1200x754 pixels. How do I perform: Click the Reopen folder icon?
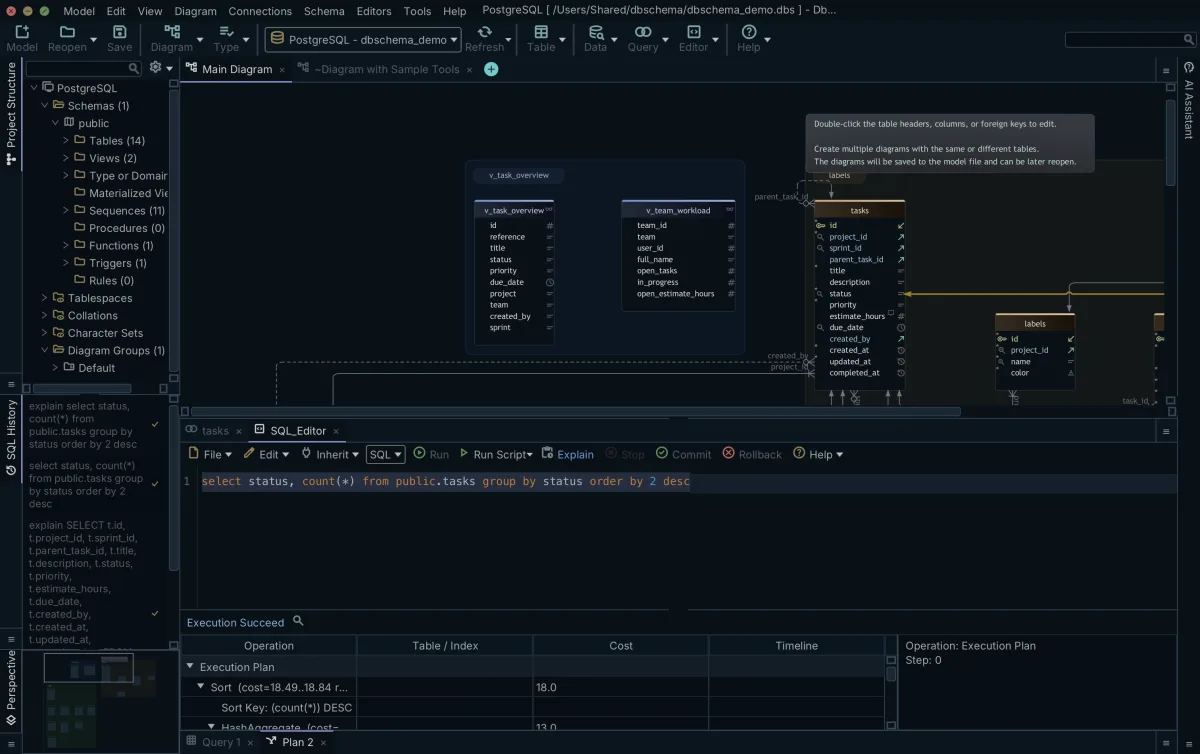pyautogui.click(x=66, y=33)
